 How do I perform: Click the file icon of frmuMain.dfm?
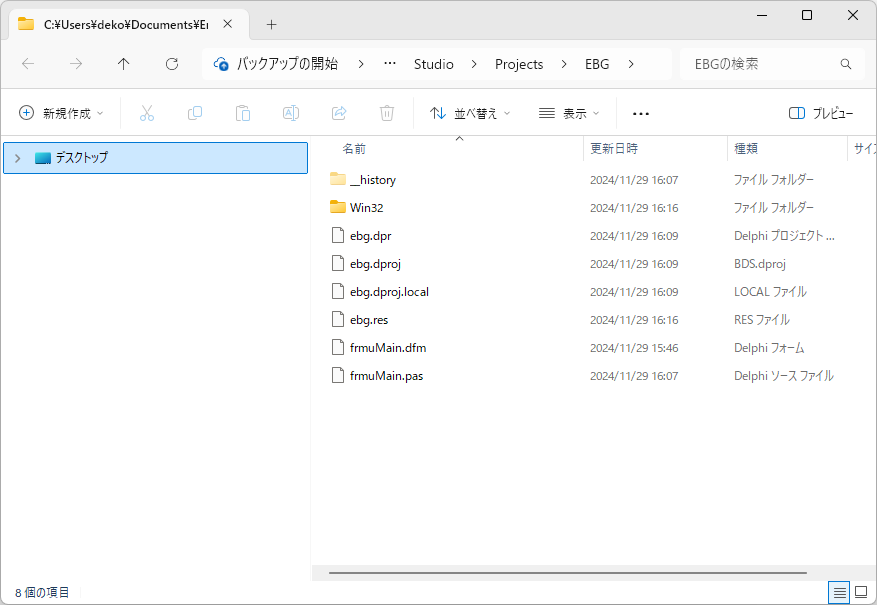[x=337, y=347]
